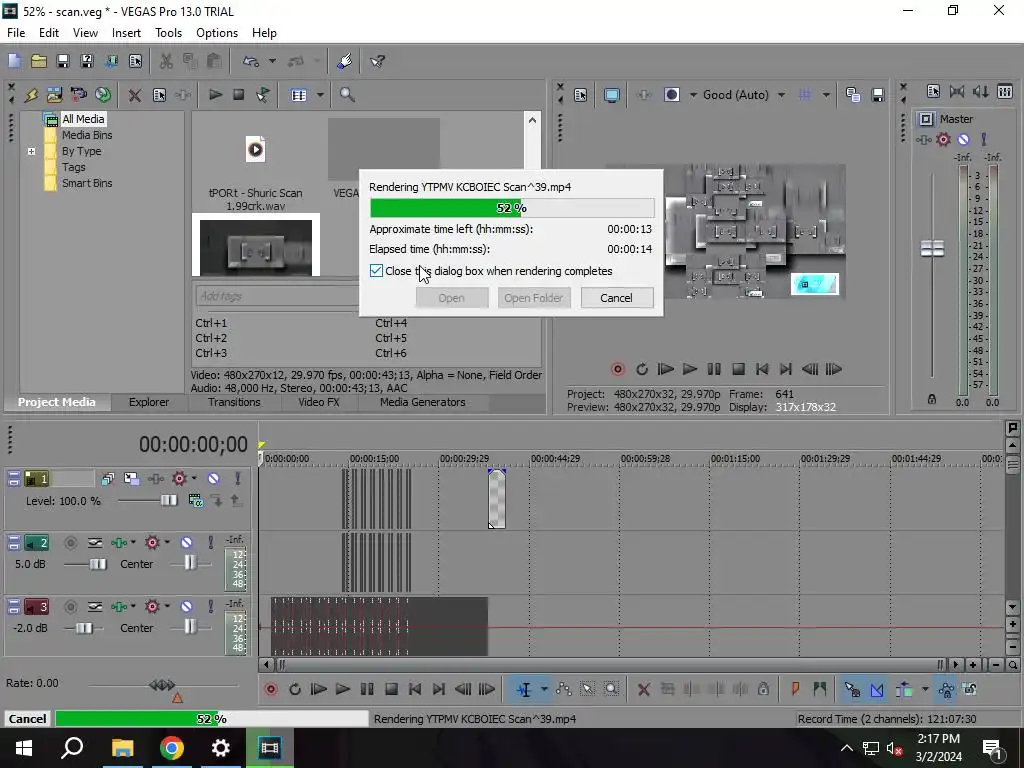The height and width of the screenshot is (768, 1024).
Task: Click the copy snapshot to clipboard icon
Action: pyautogui.click(x=852, y=95)
